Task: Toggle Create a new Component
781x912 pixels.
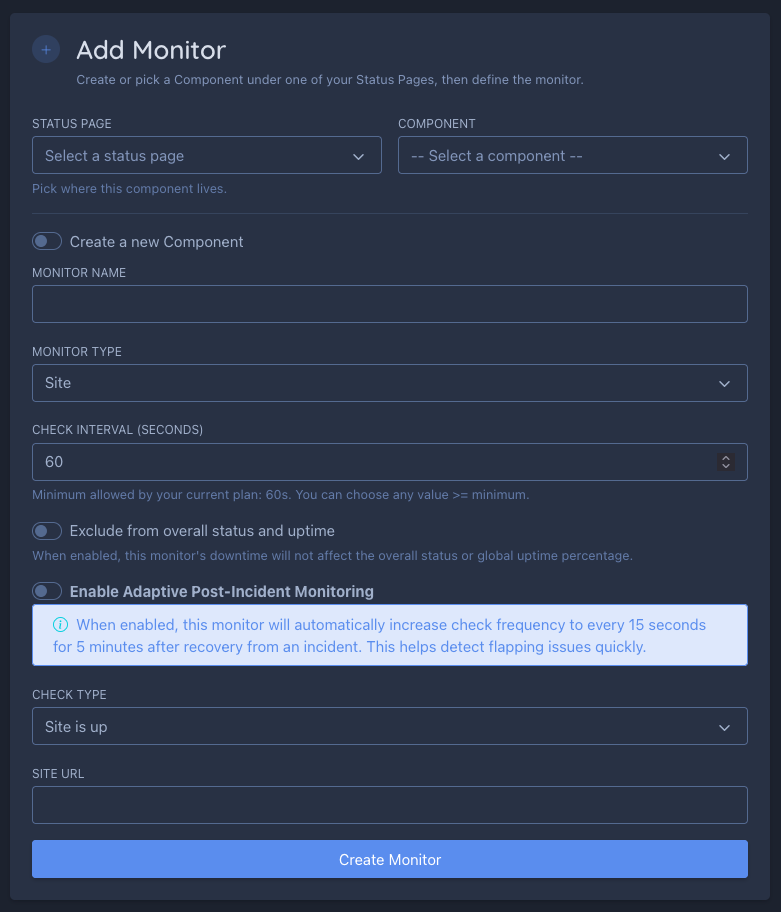Action: 47,241
